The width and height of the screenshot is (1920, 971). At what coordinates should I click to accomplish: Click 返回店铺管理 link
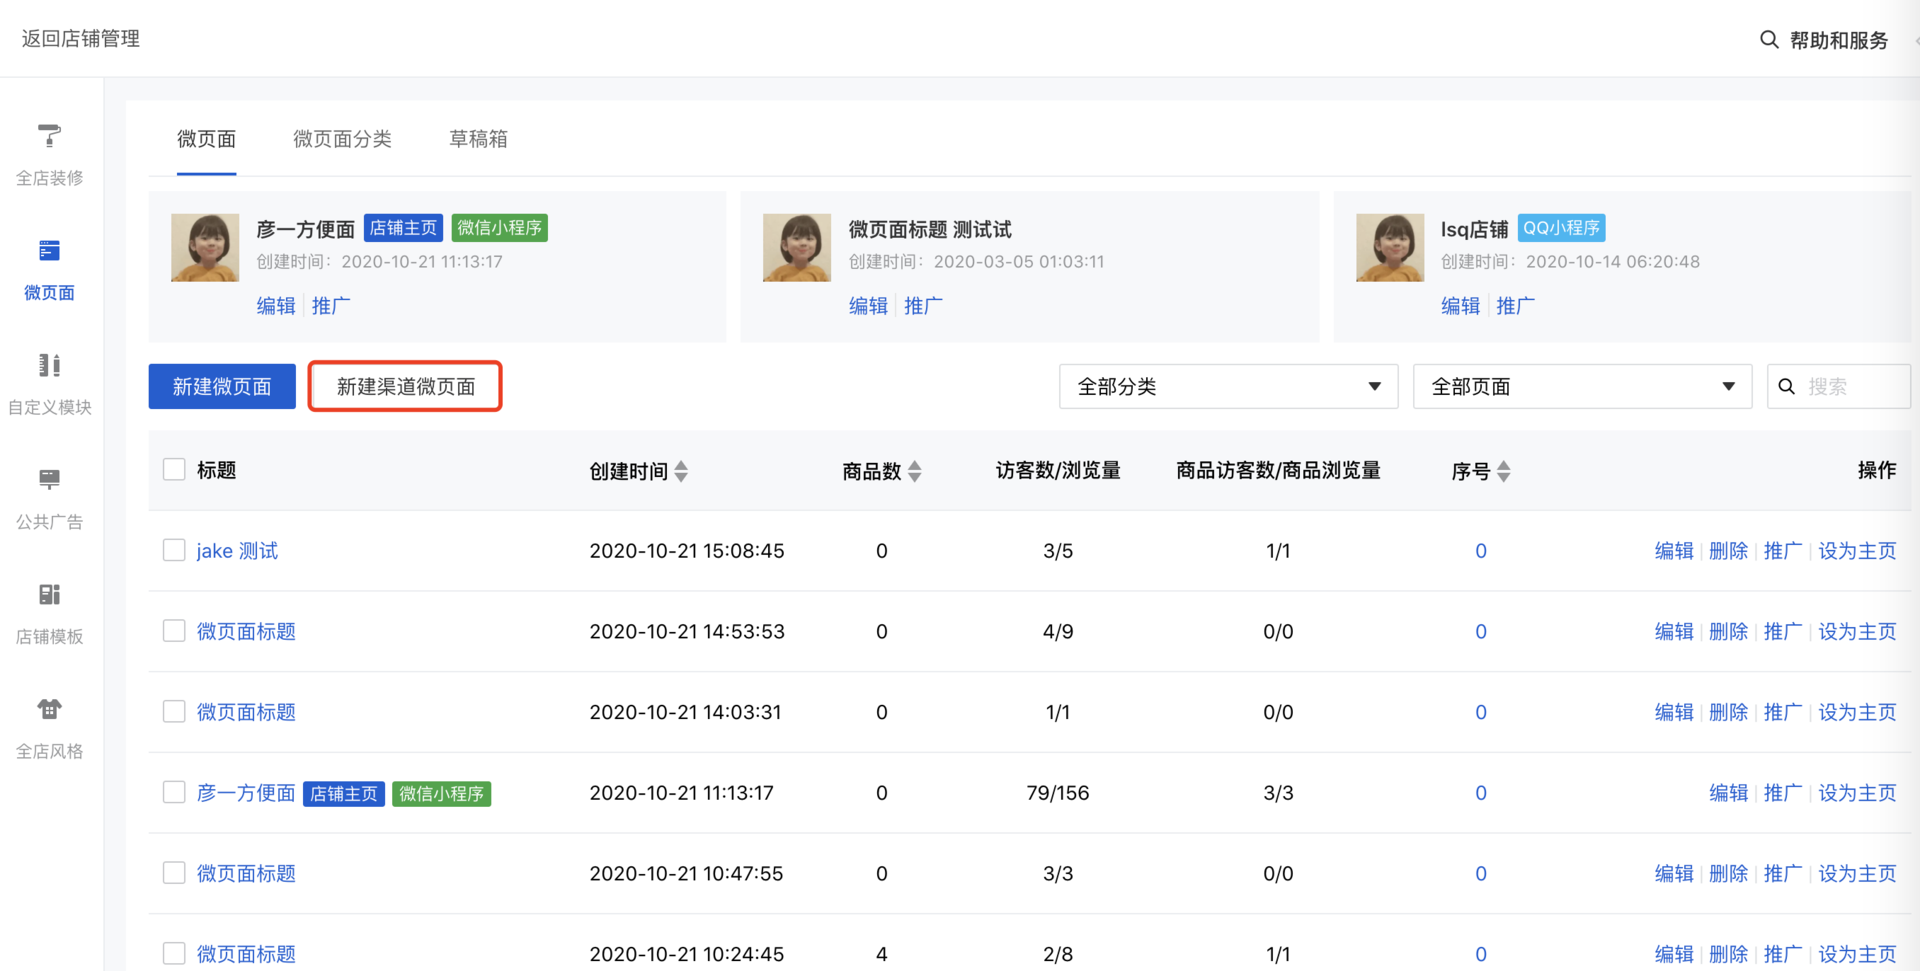[x=81, y=39]
